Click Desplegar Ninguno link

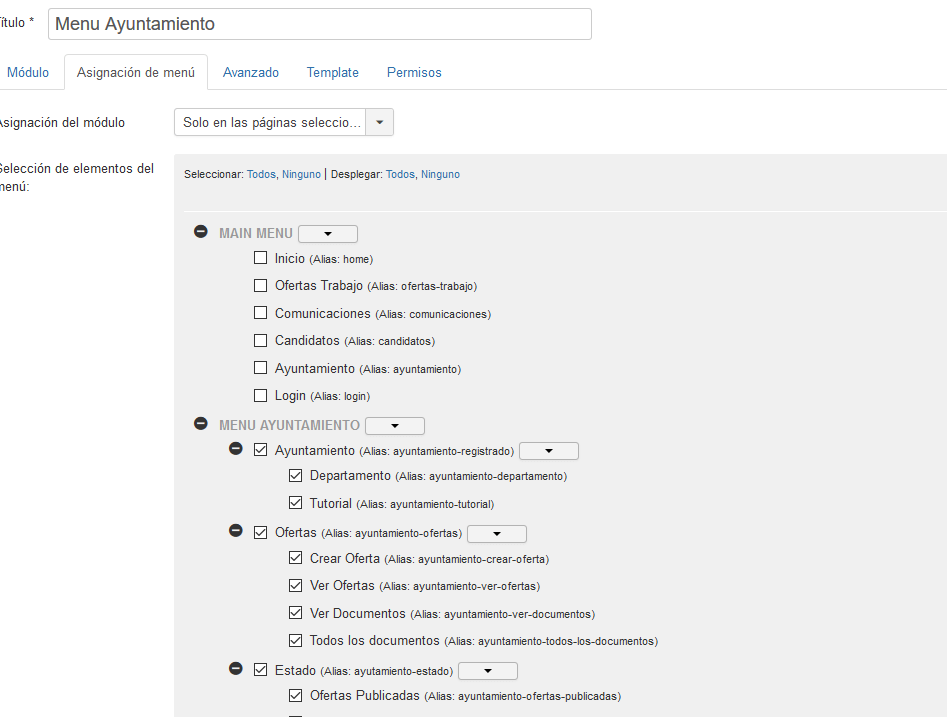tap(440, 174)
